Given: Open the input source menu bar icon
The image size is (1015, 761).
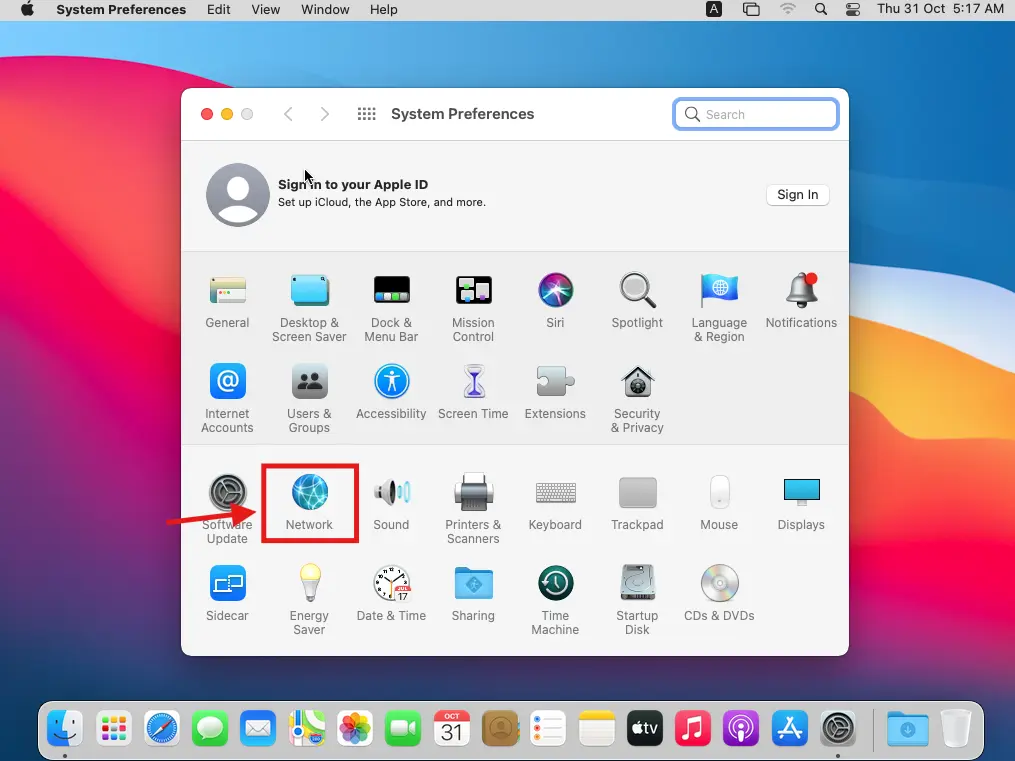Looking at the screenshot, I should click(x=713, y=9).
